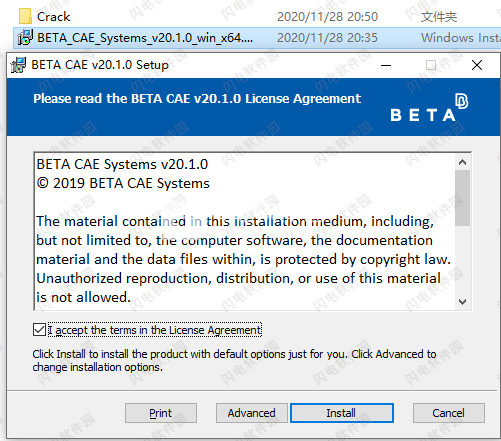Click the BETA logo in the blue banner
Image resolution: width=501 pixels, height=441 pixels.
coord(429,107)
